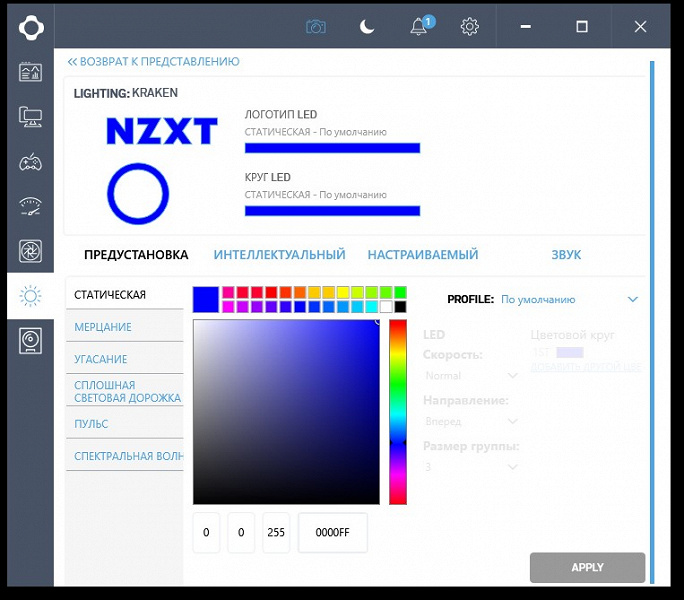Open the dashboard monitoring sidebar icon

(31, 72)
